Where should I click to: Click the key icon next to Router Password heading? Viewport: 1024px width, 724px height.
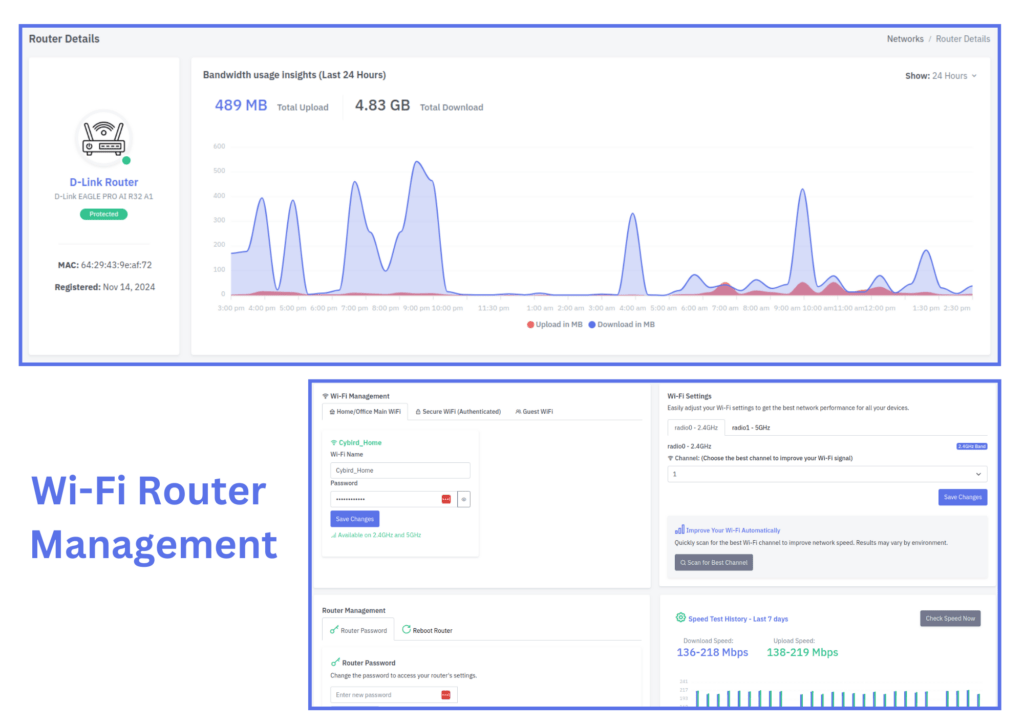335,662
